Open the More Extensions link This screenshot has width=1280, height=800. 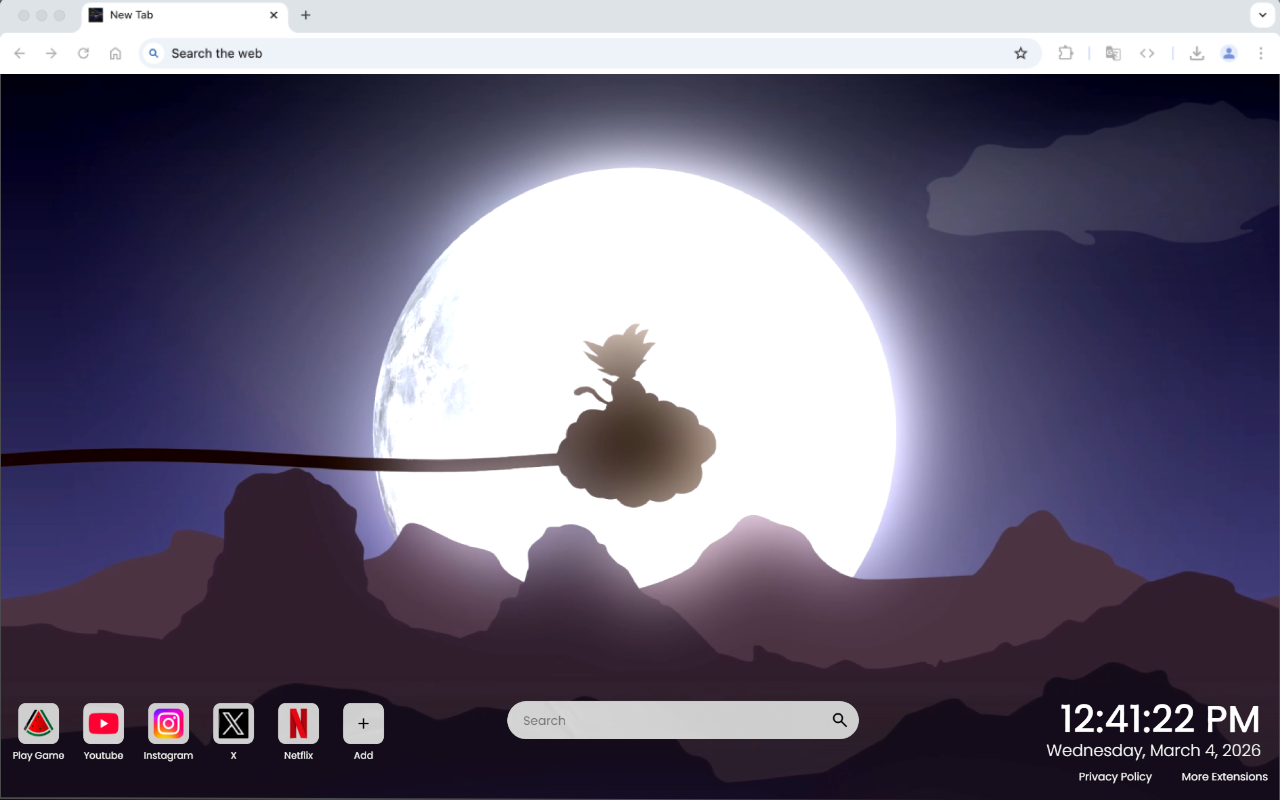pos(1224,777)
